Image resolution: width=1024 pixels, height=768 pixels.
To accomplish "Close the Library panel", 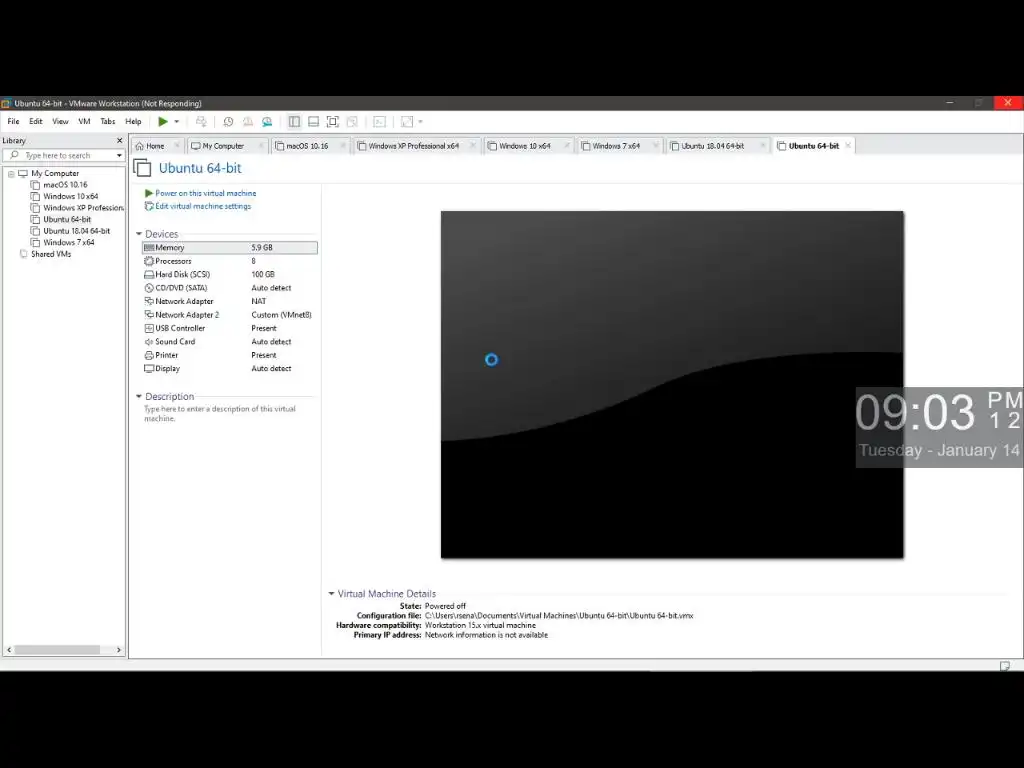I will point(120,140).
